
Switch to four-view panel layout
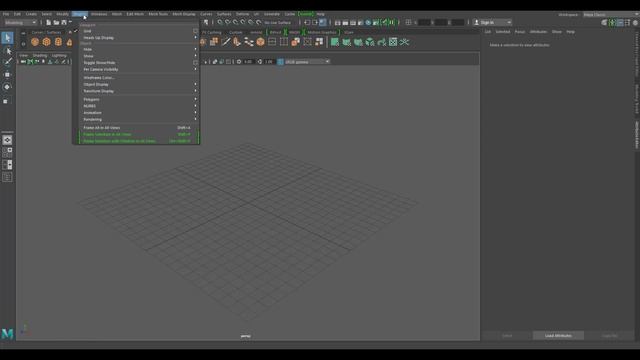[x=7, y=152]
